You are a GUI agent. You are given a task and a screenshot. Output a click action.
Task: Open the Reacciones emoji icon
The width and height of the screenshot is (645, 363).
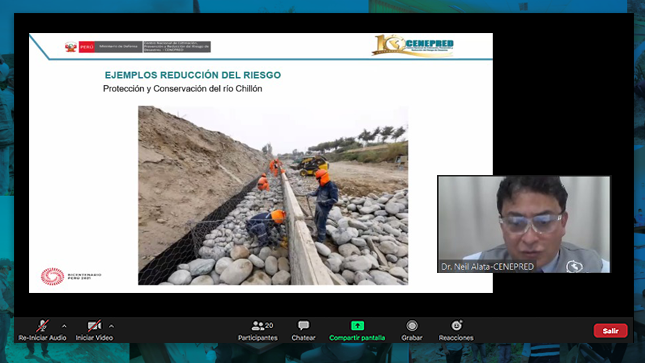coord(457,325)
